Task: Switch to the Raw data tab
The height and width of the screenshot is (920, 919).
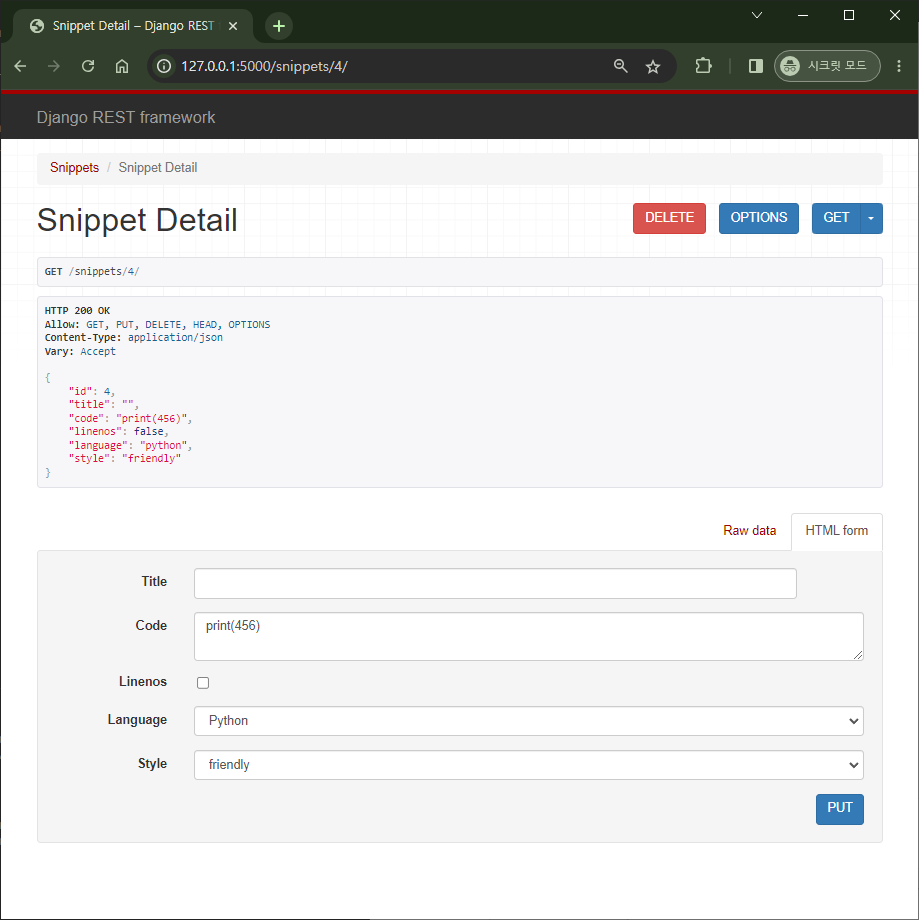Action: 749,530
